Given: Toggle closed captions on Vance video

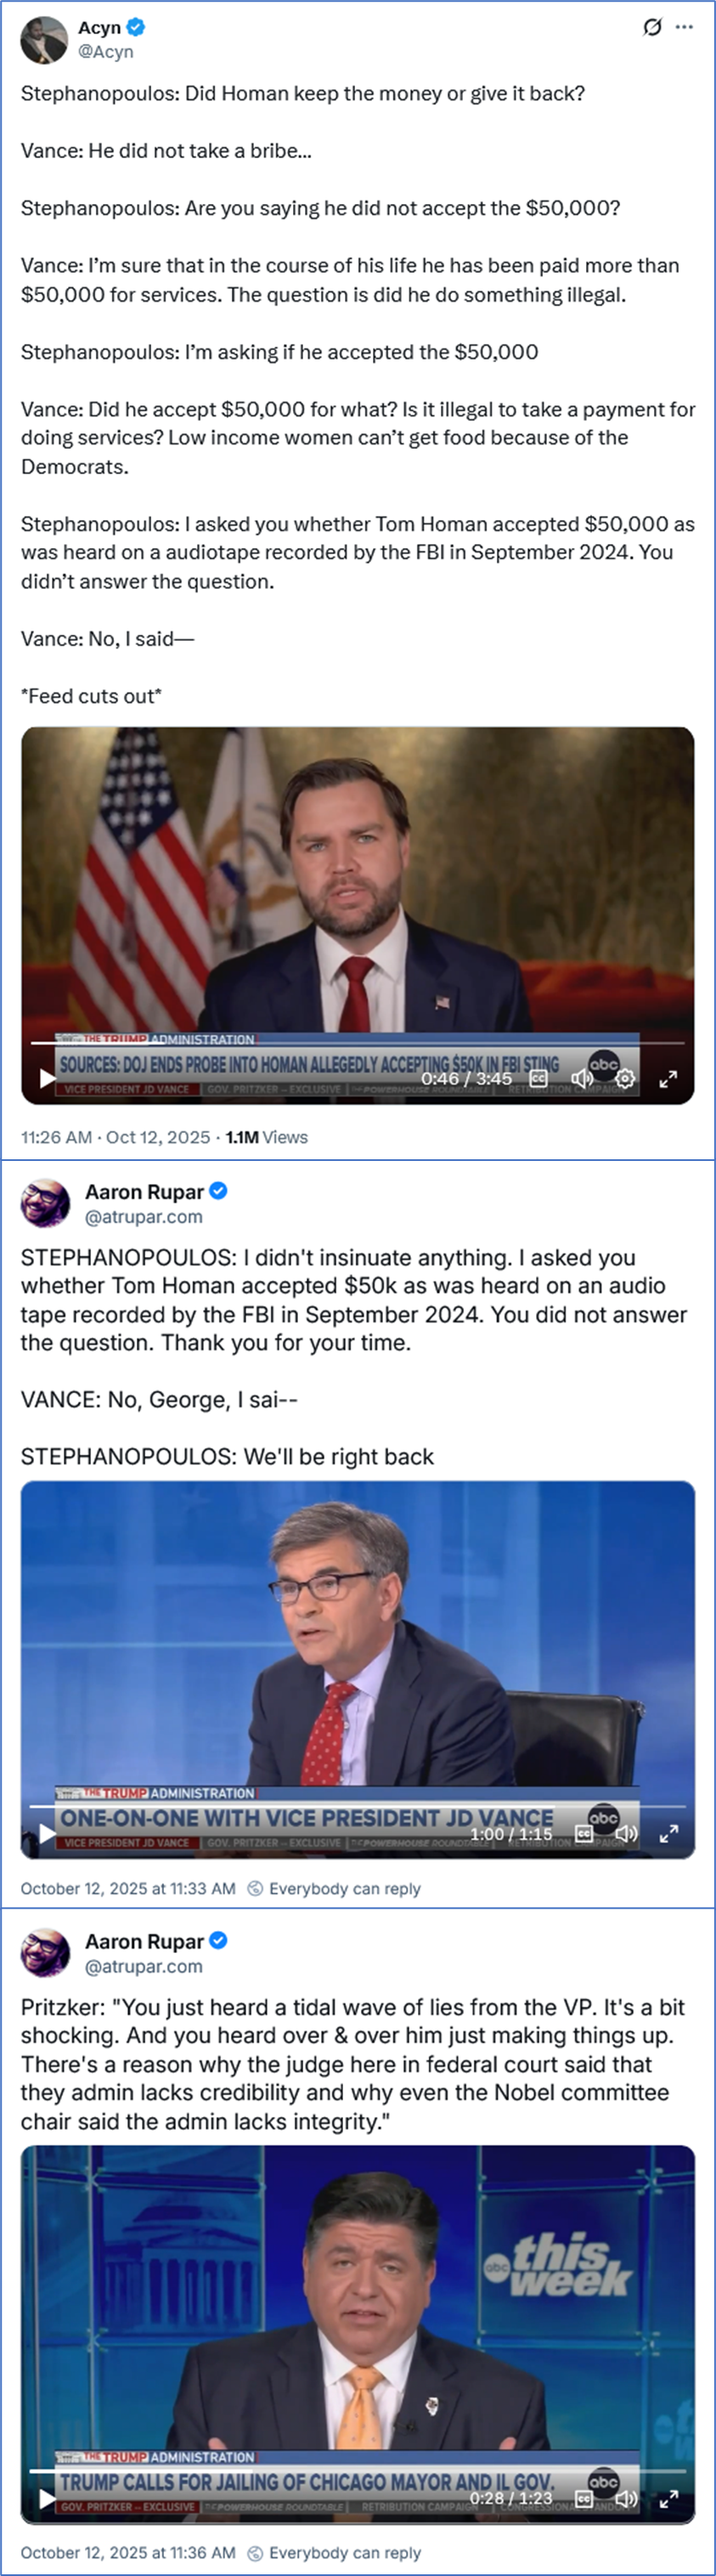Looking at the screenshot, I should pos(538,1079).
